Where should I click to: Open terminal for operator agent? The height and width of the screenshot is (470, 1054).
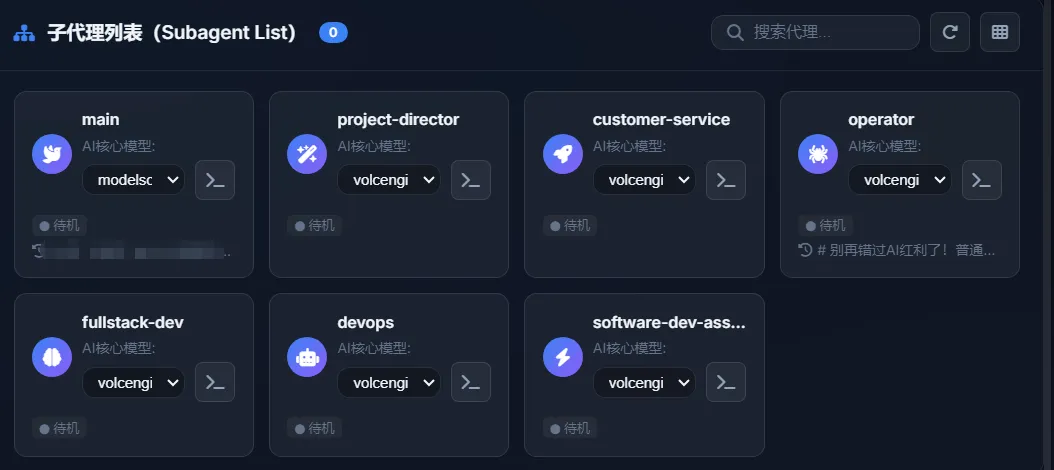(x=982, y=180)
